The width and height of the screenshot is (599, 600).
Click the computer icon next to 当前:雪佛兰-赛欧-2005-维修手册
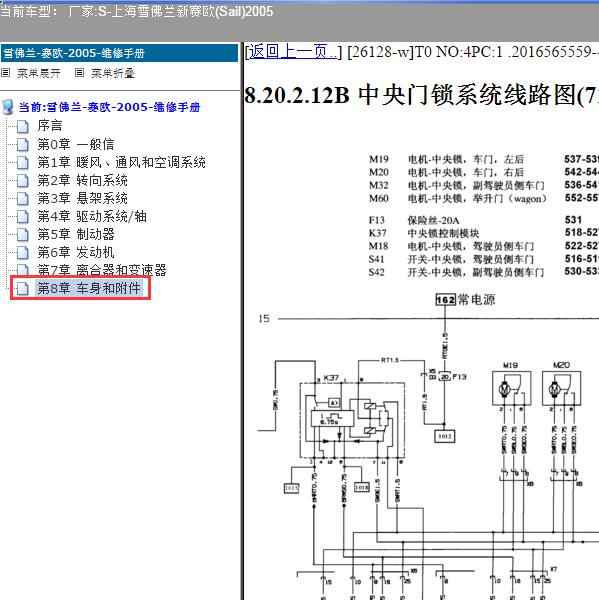tap(8, 107)
